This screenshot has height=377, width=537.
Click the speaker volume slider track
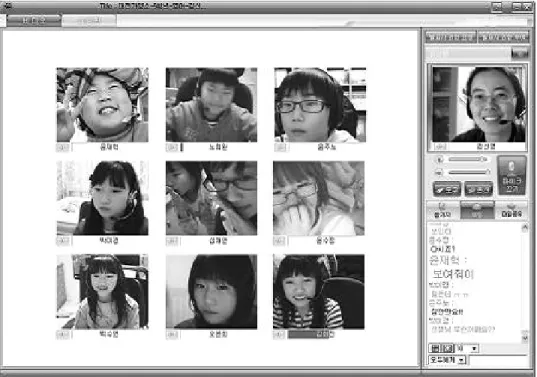tap(468, 159)
